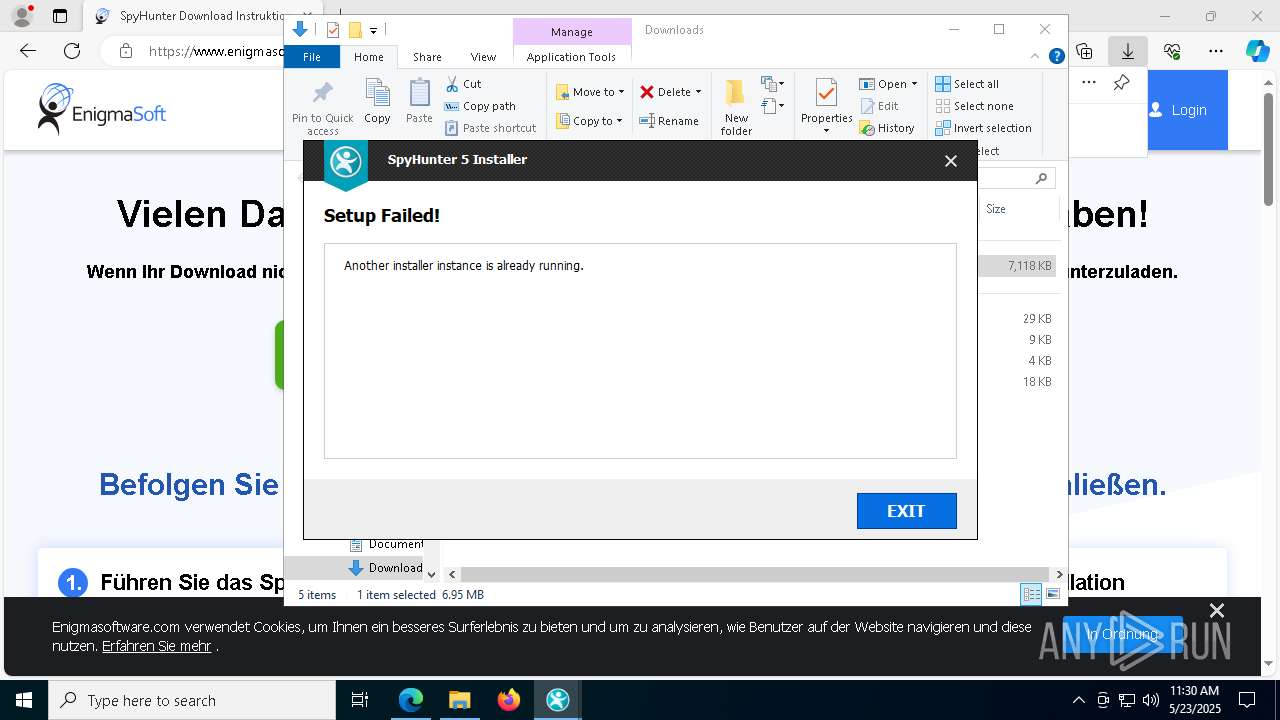Open Customize Quick Access Toolbar dropdown

(x=373, y=31)
